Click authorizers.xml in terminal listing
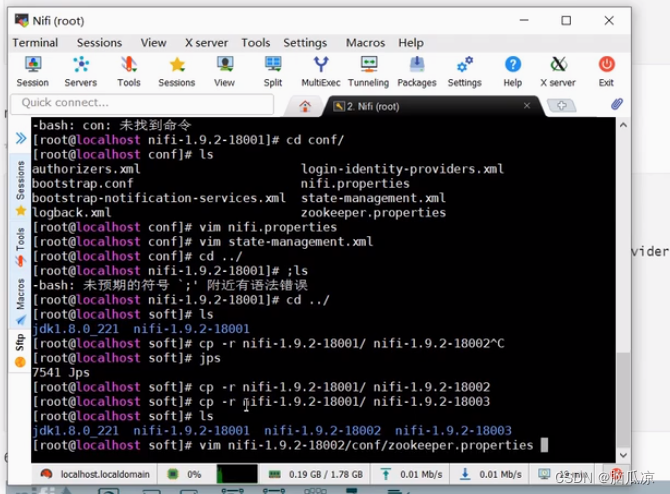Image resolution: width=670 pixels, height=494 pixels. (x=86, y=169)
